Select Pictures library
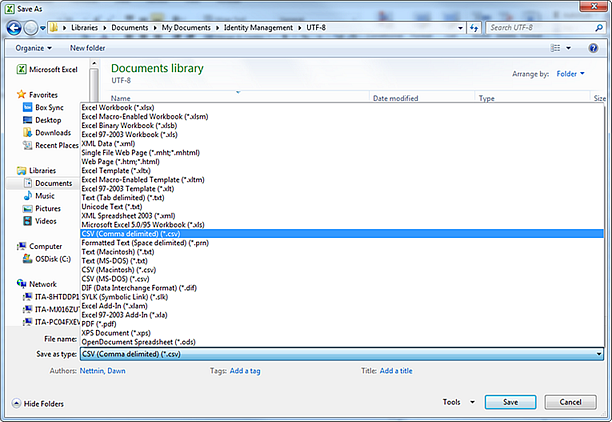Image resolution: width=612 pixels, height=422 pixels. [42, 208]
